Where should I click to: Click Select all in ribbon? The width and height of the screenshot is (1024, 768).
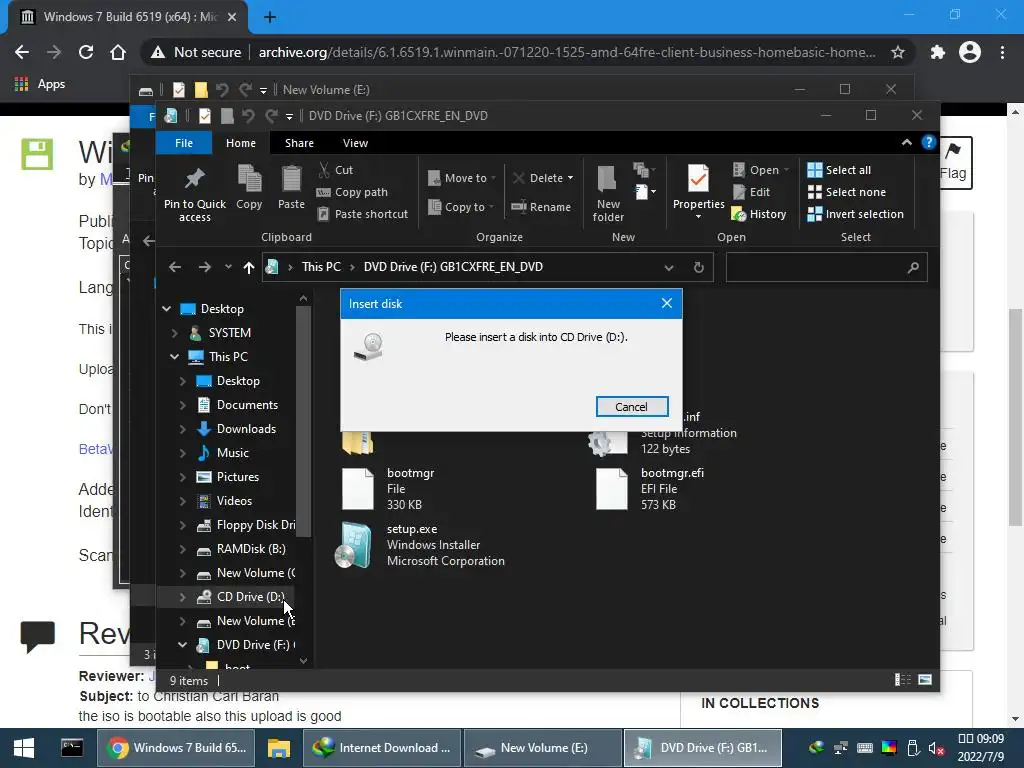pos(839,170)
